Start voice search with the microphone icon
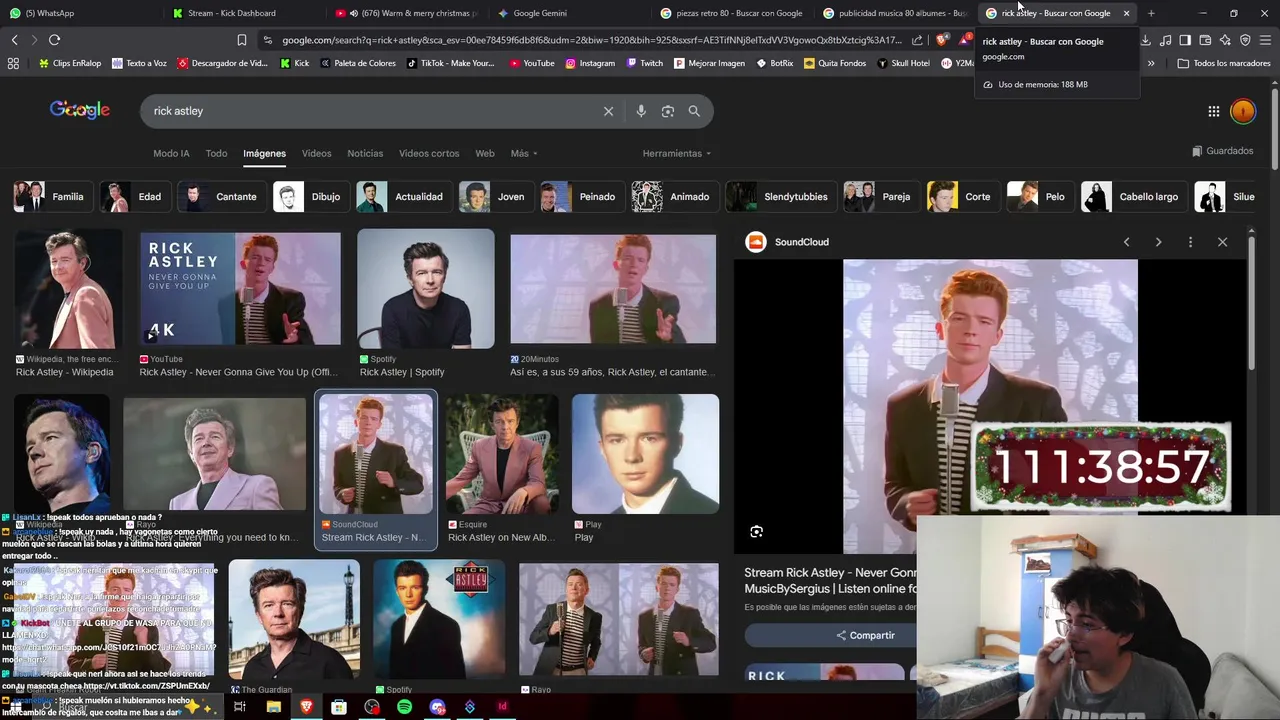1280x720 pixels. pyautogui.click(x=641, y=111)
